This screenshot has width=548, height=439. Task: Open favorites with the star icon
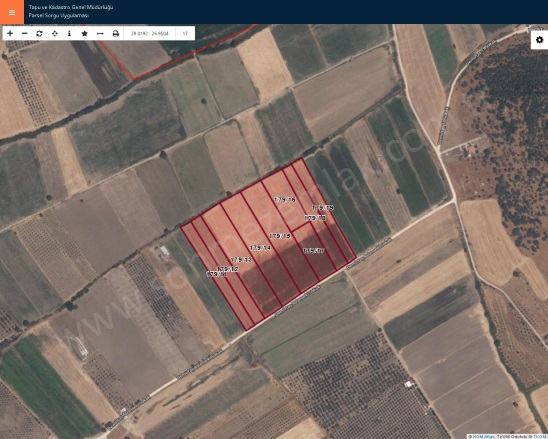[84, 34]
